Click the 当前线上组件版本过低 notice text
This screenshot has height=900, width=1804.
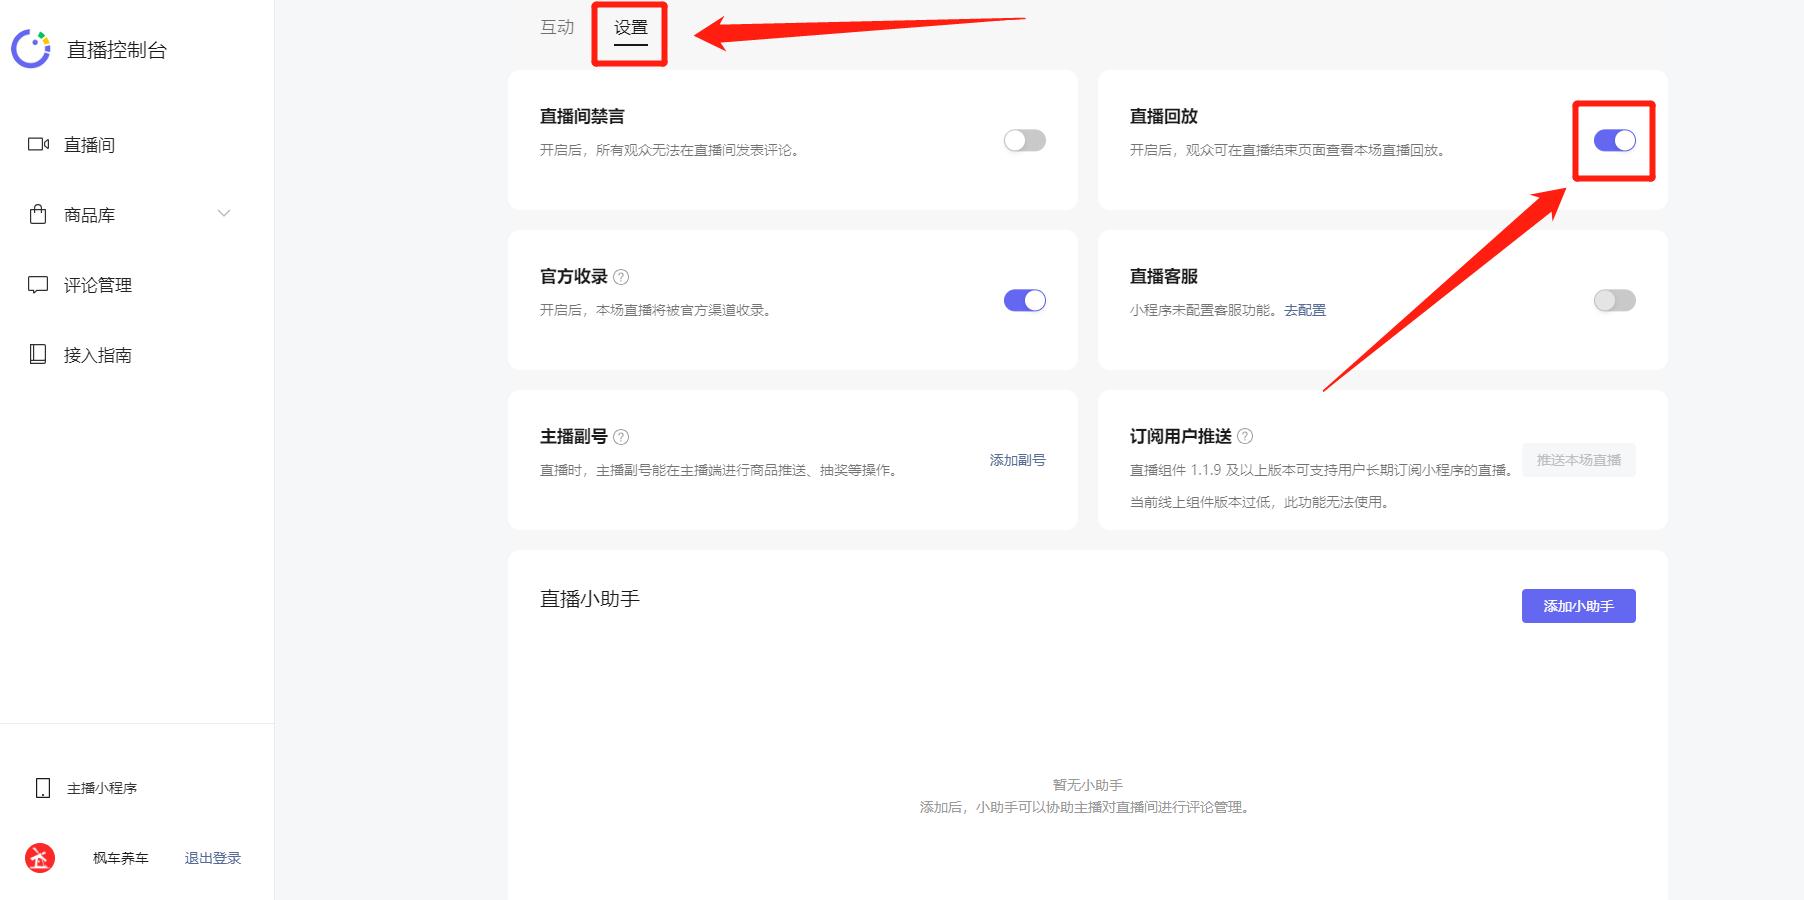click(1260, 502)
